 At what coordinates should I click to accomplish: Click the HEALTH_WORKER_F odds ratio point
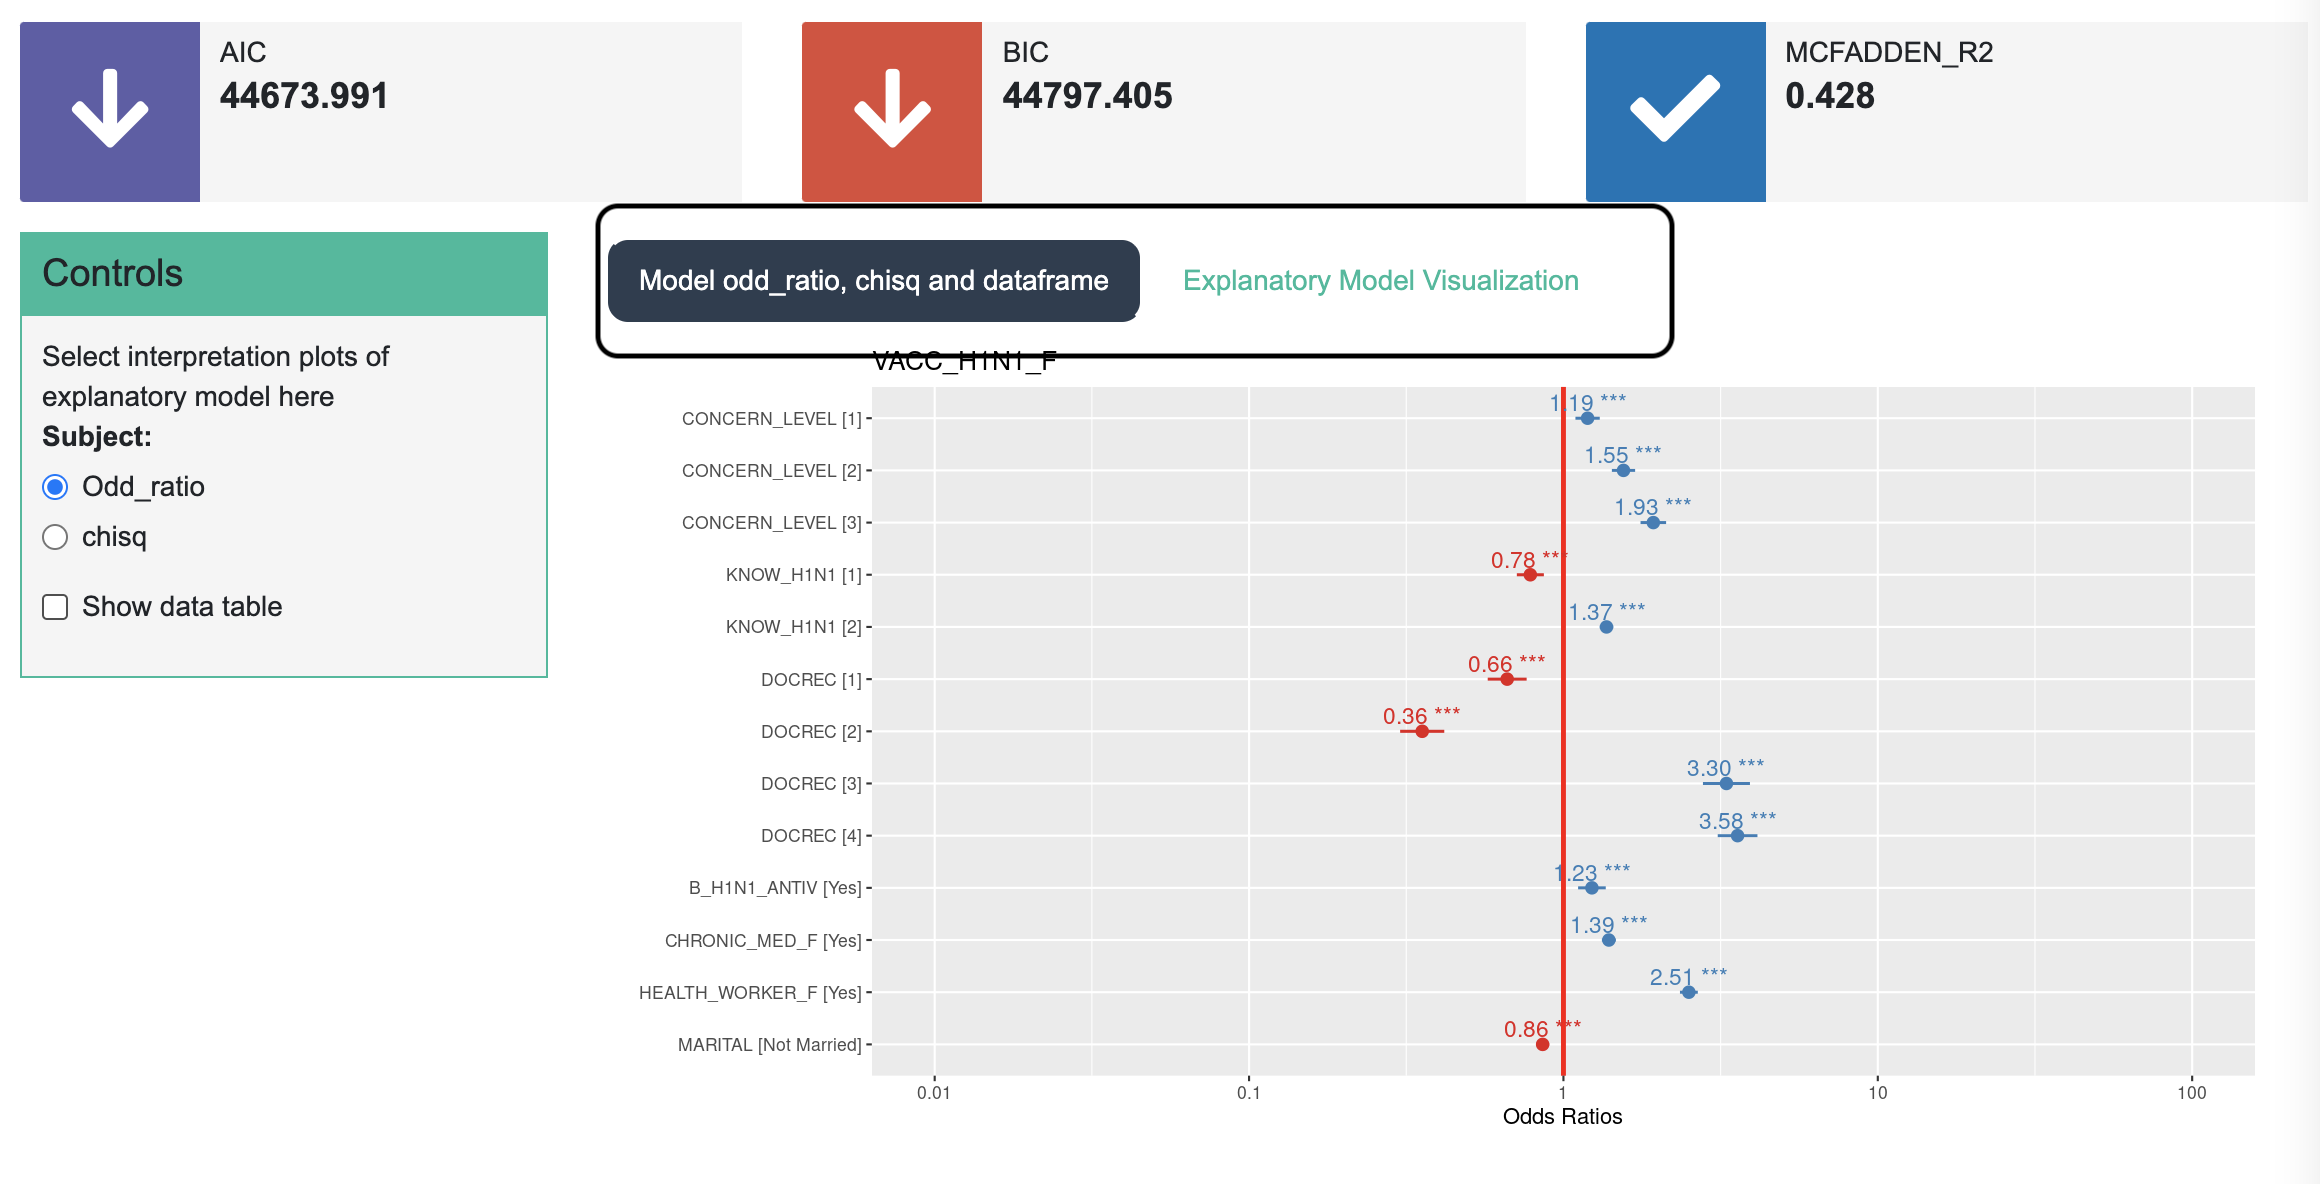[x=1688, y=992]
